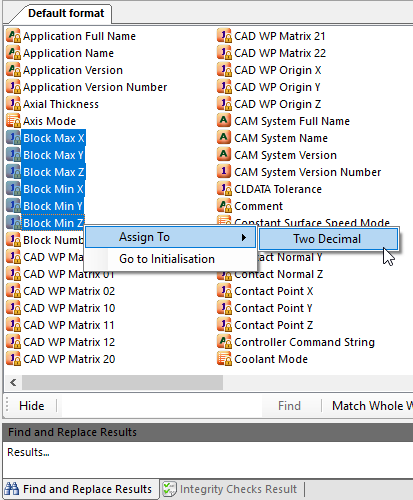Click the Comment parameter icon
This screenshot has width=413, height=500.
tap(224, 206)
